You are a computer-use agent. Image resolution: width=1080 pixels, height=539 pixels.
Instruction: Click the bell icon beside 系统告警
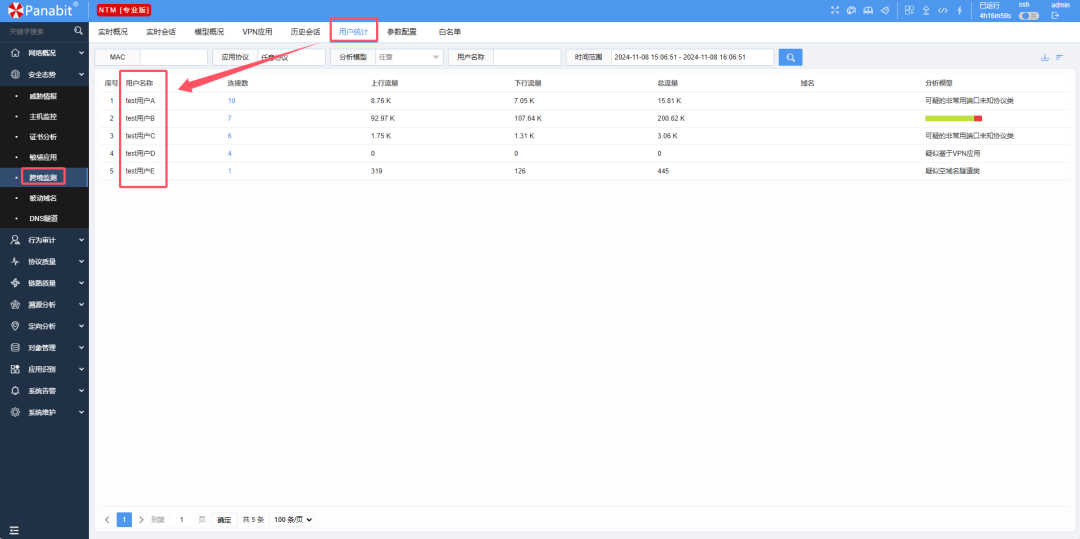tap(15, 390)
